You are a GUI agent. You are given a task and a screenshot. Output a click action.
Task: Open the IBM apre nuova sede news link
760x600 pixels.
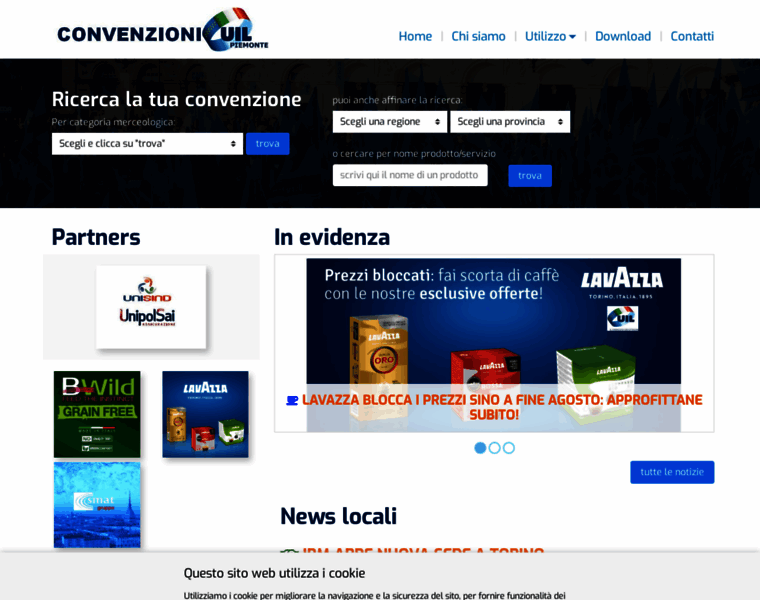423,550
